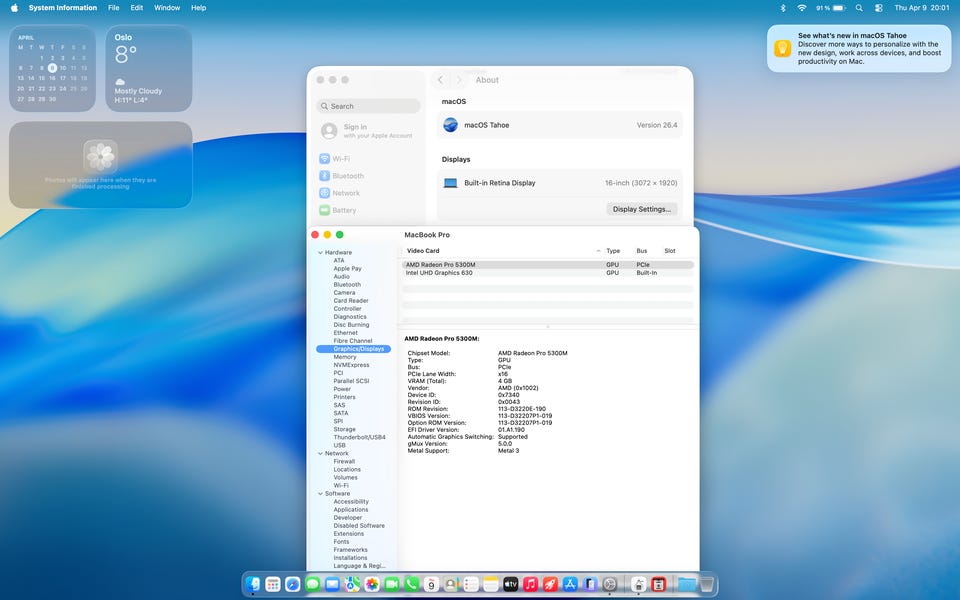The image size is (960, 600).
Task: Click the date and time in menu bar
Action: pyautogui.click(x=921, y=8)
